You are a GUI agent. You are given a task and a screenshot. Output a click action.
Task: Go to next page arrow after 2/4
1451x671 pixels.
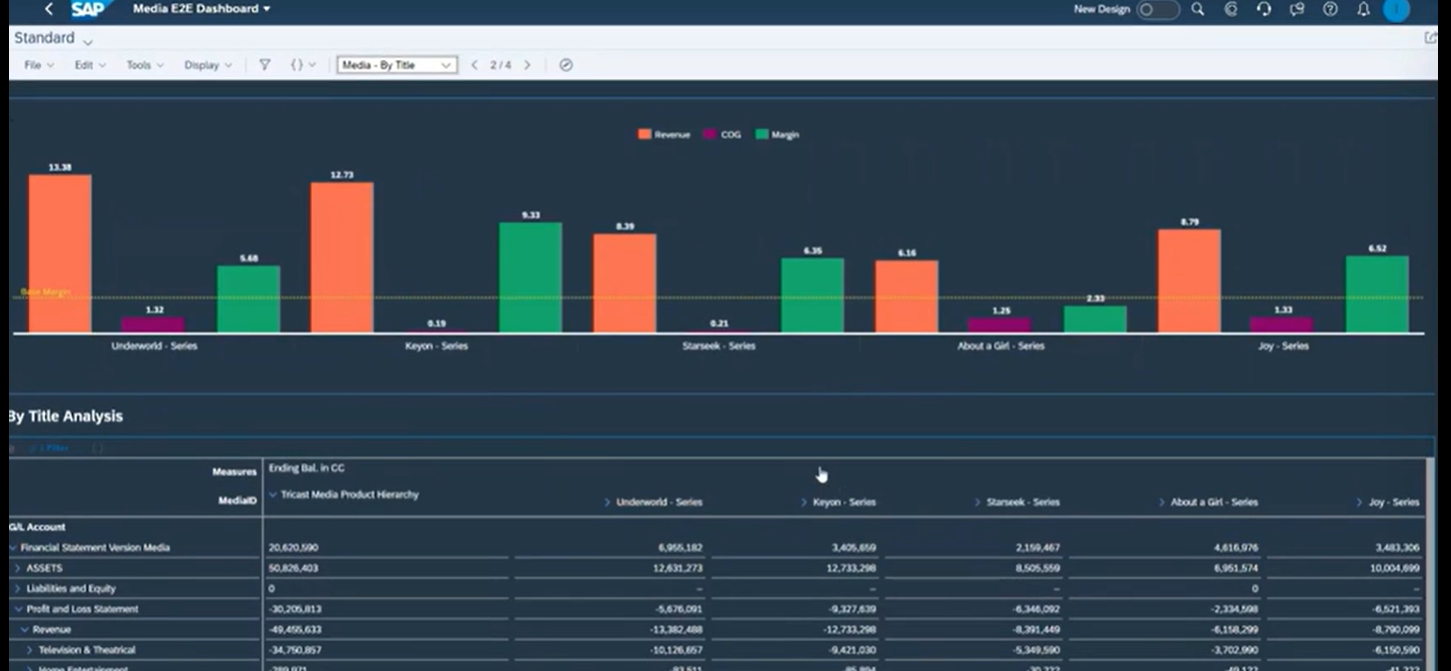coord(527,65)
